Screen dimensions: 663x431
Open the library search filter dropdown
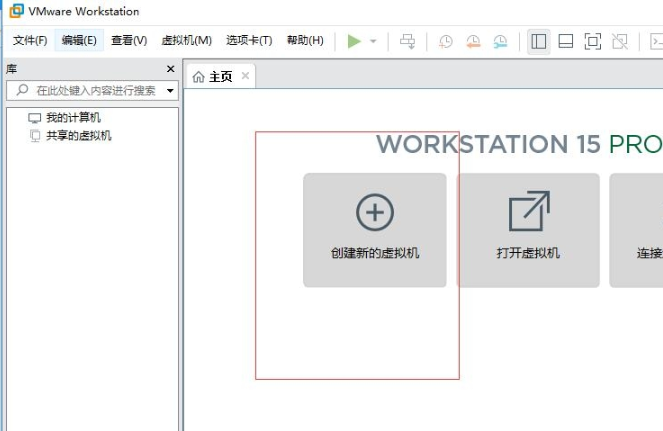tap(170, 91)
